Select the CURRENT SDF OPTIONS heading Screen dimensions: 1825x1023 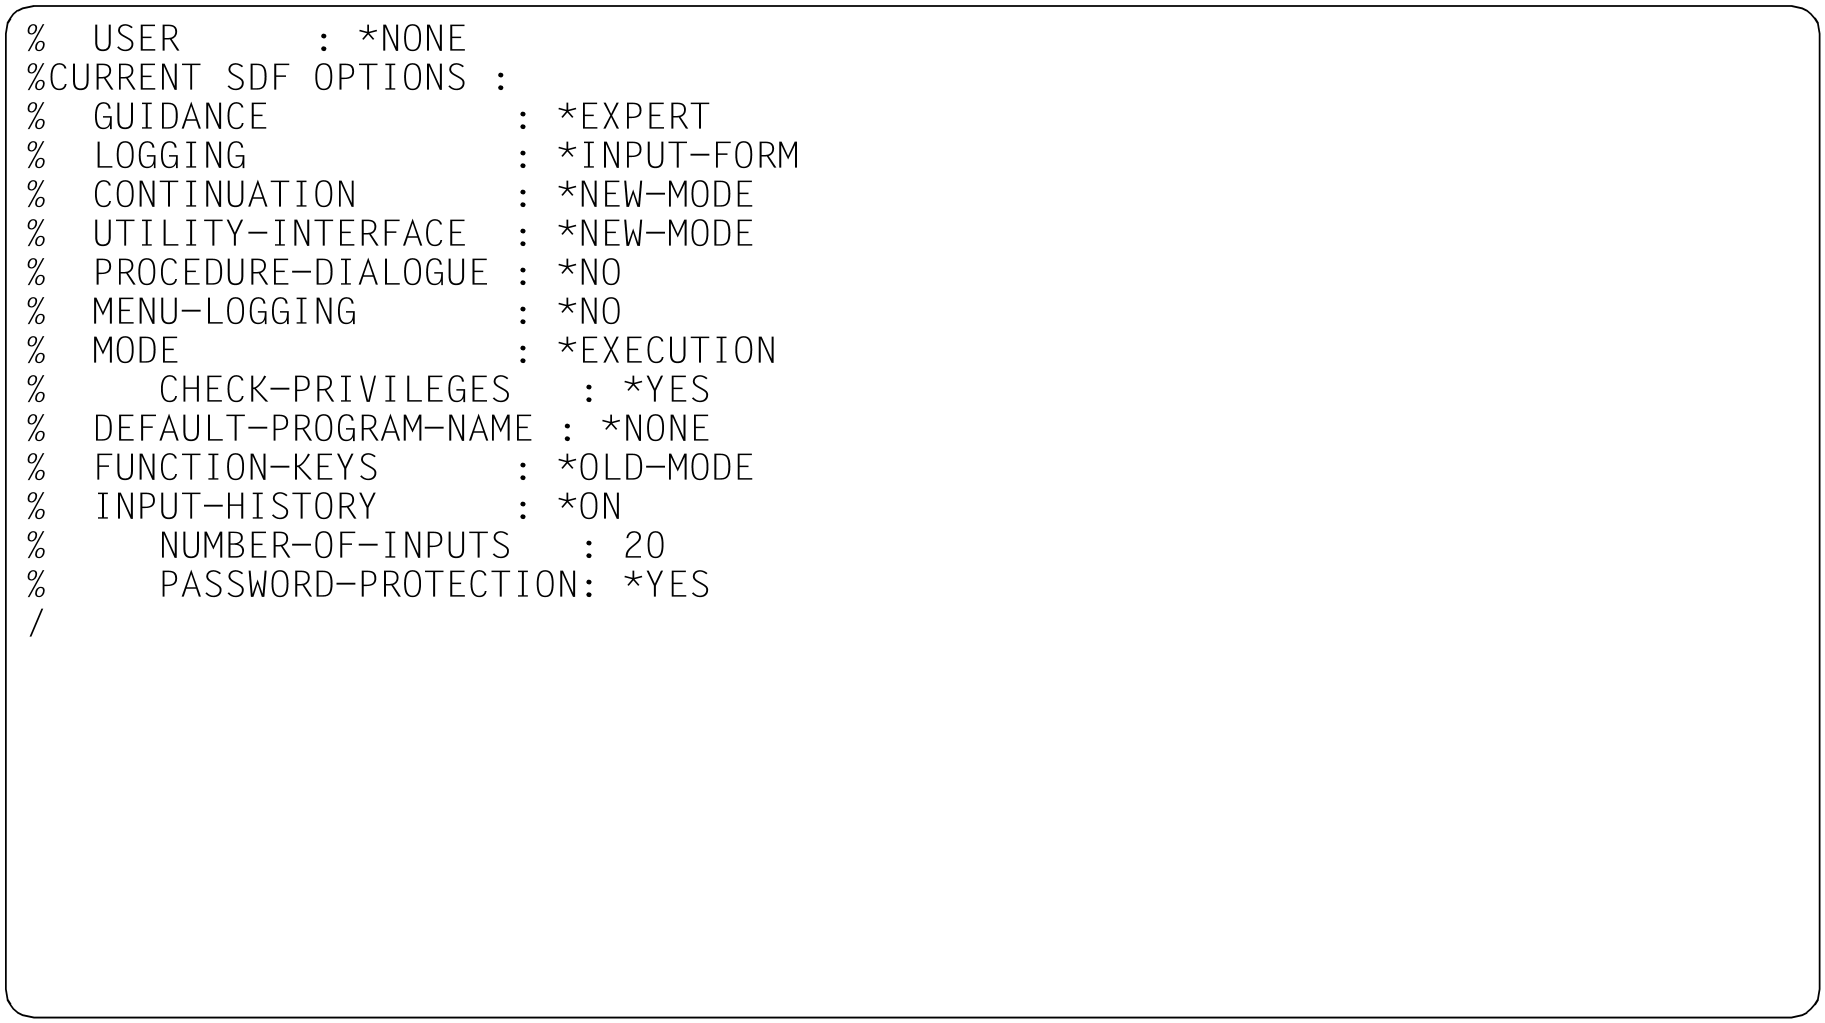click(257, 78)
